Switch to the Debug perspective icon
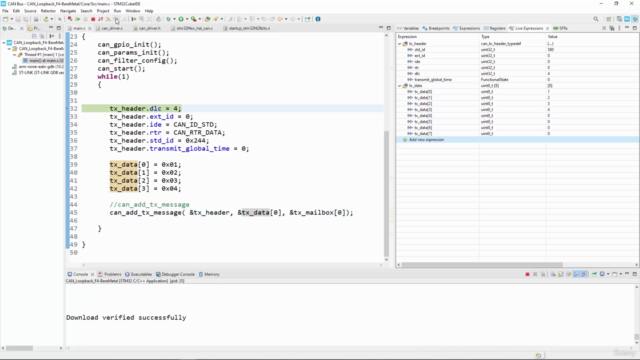Image resolution: width=640 pixels, height=360 pixels. point(635,19)
